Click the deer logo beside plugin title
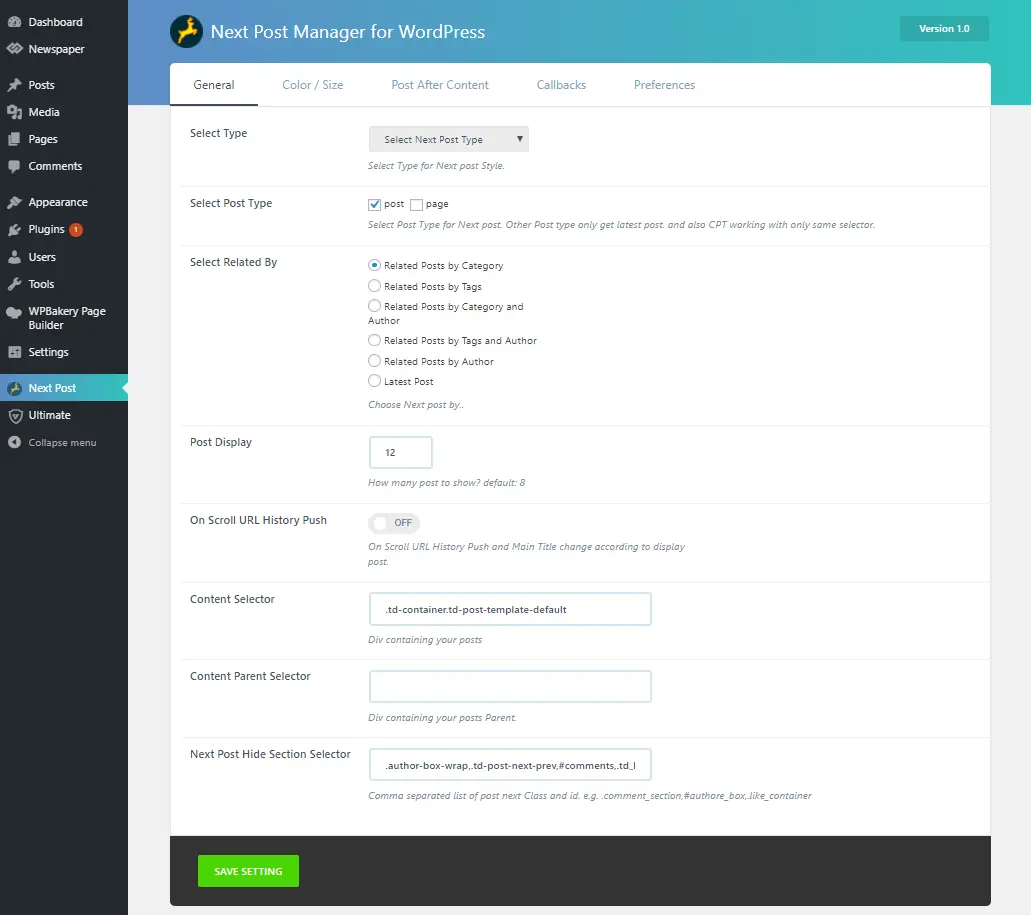 [186, 32]
